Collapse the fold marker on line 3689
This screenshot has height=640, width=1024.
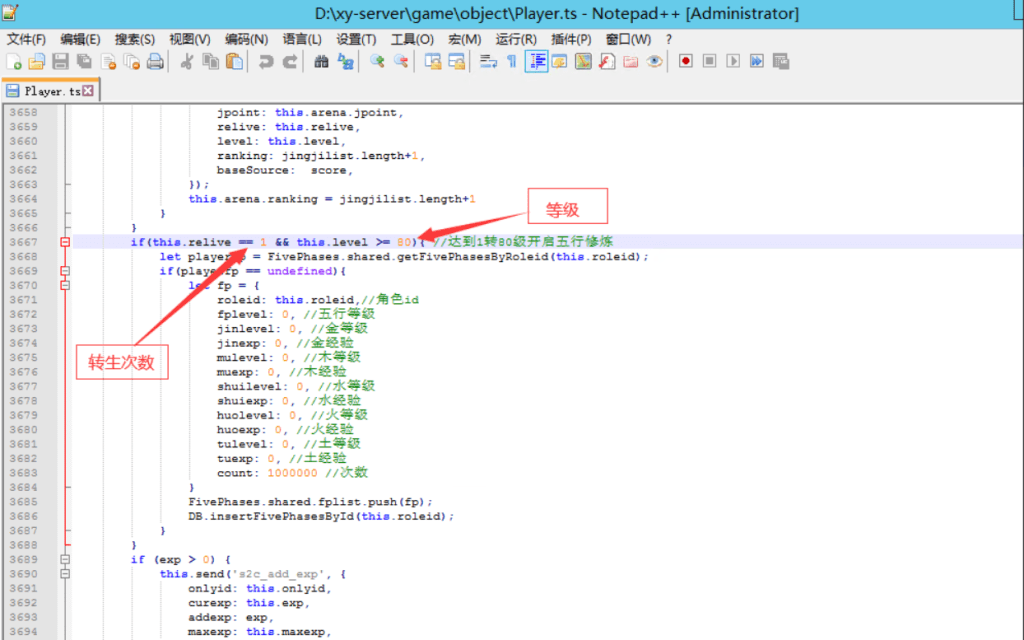(65, 559)
